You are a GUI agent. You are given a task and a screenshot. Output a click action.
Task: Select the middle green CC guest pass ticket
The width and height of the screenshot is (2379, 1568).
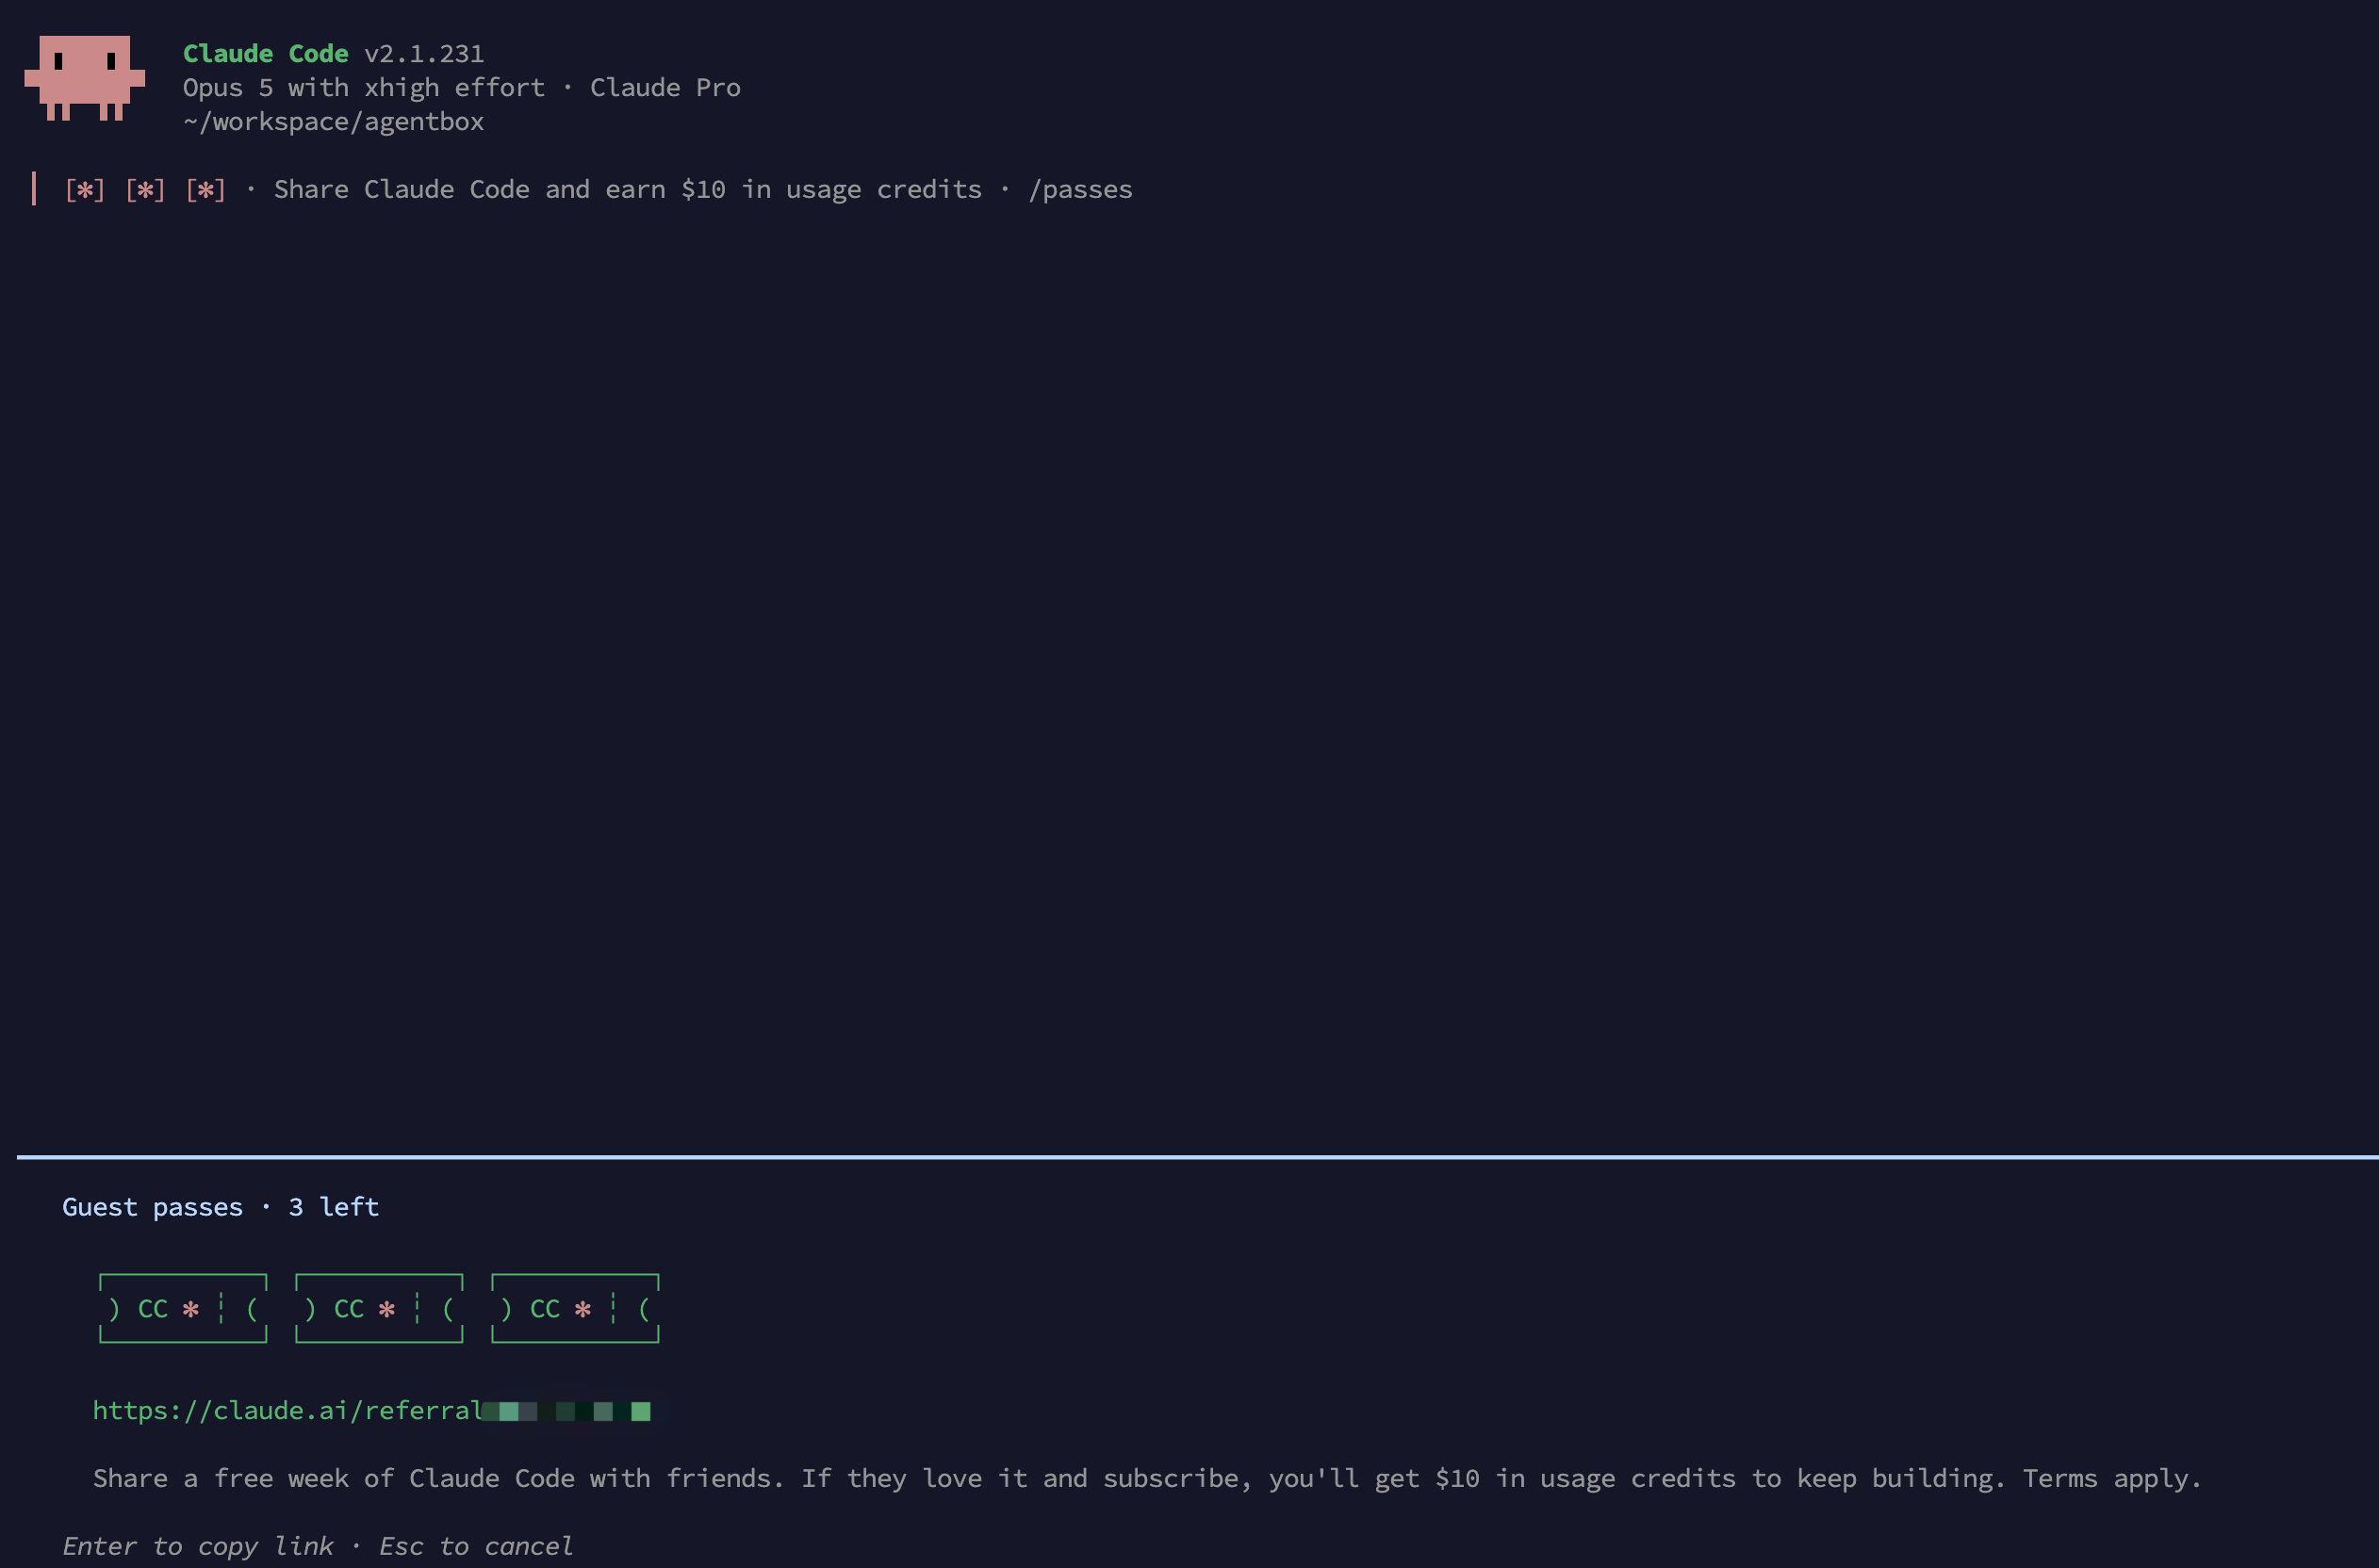pos(379,1308)
